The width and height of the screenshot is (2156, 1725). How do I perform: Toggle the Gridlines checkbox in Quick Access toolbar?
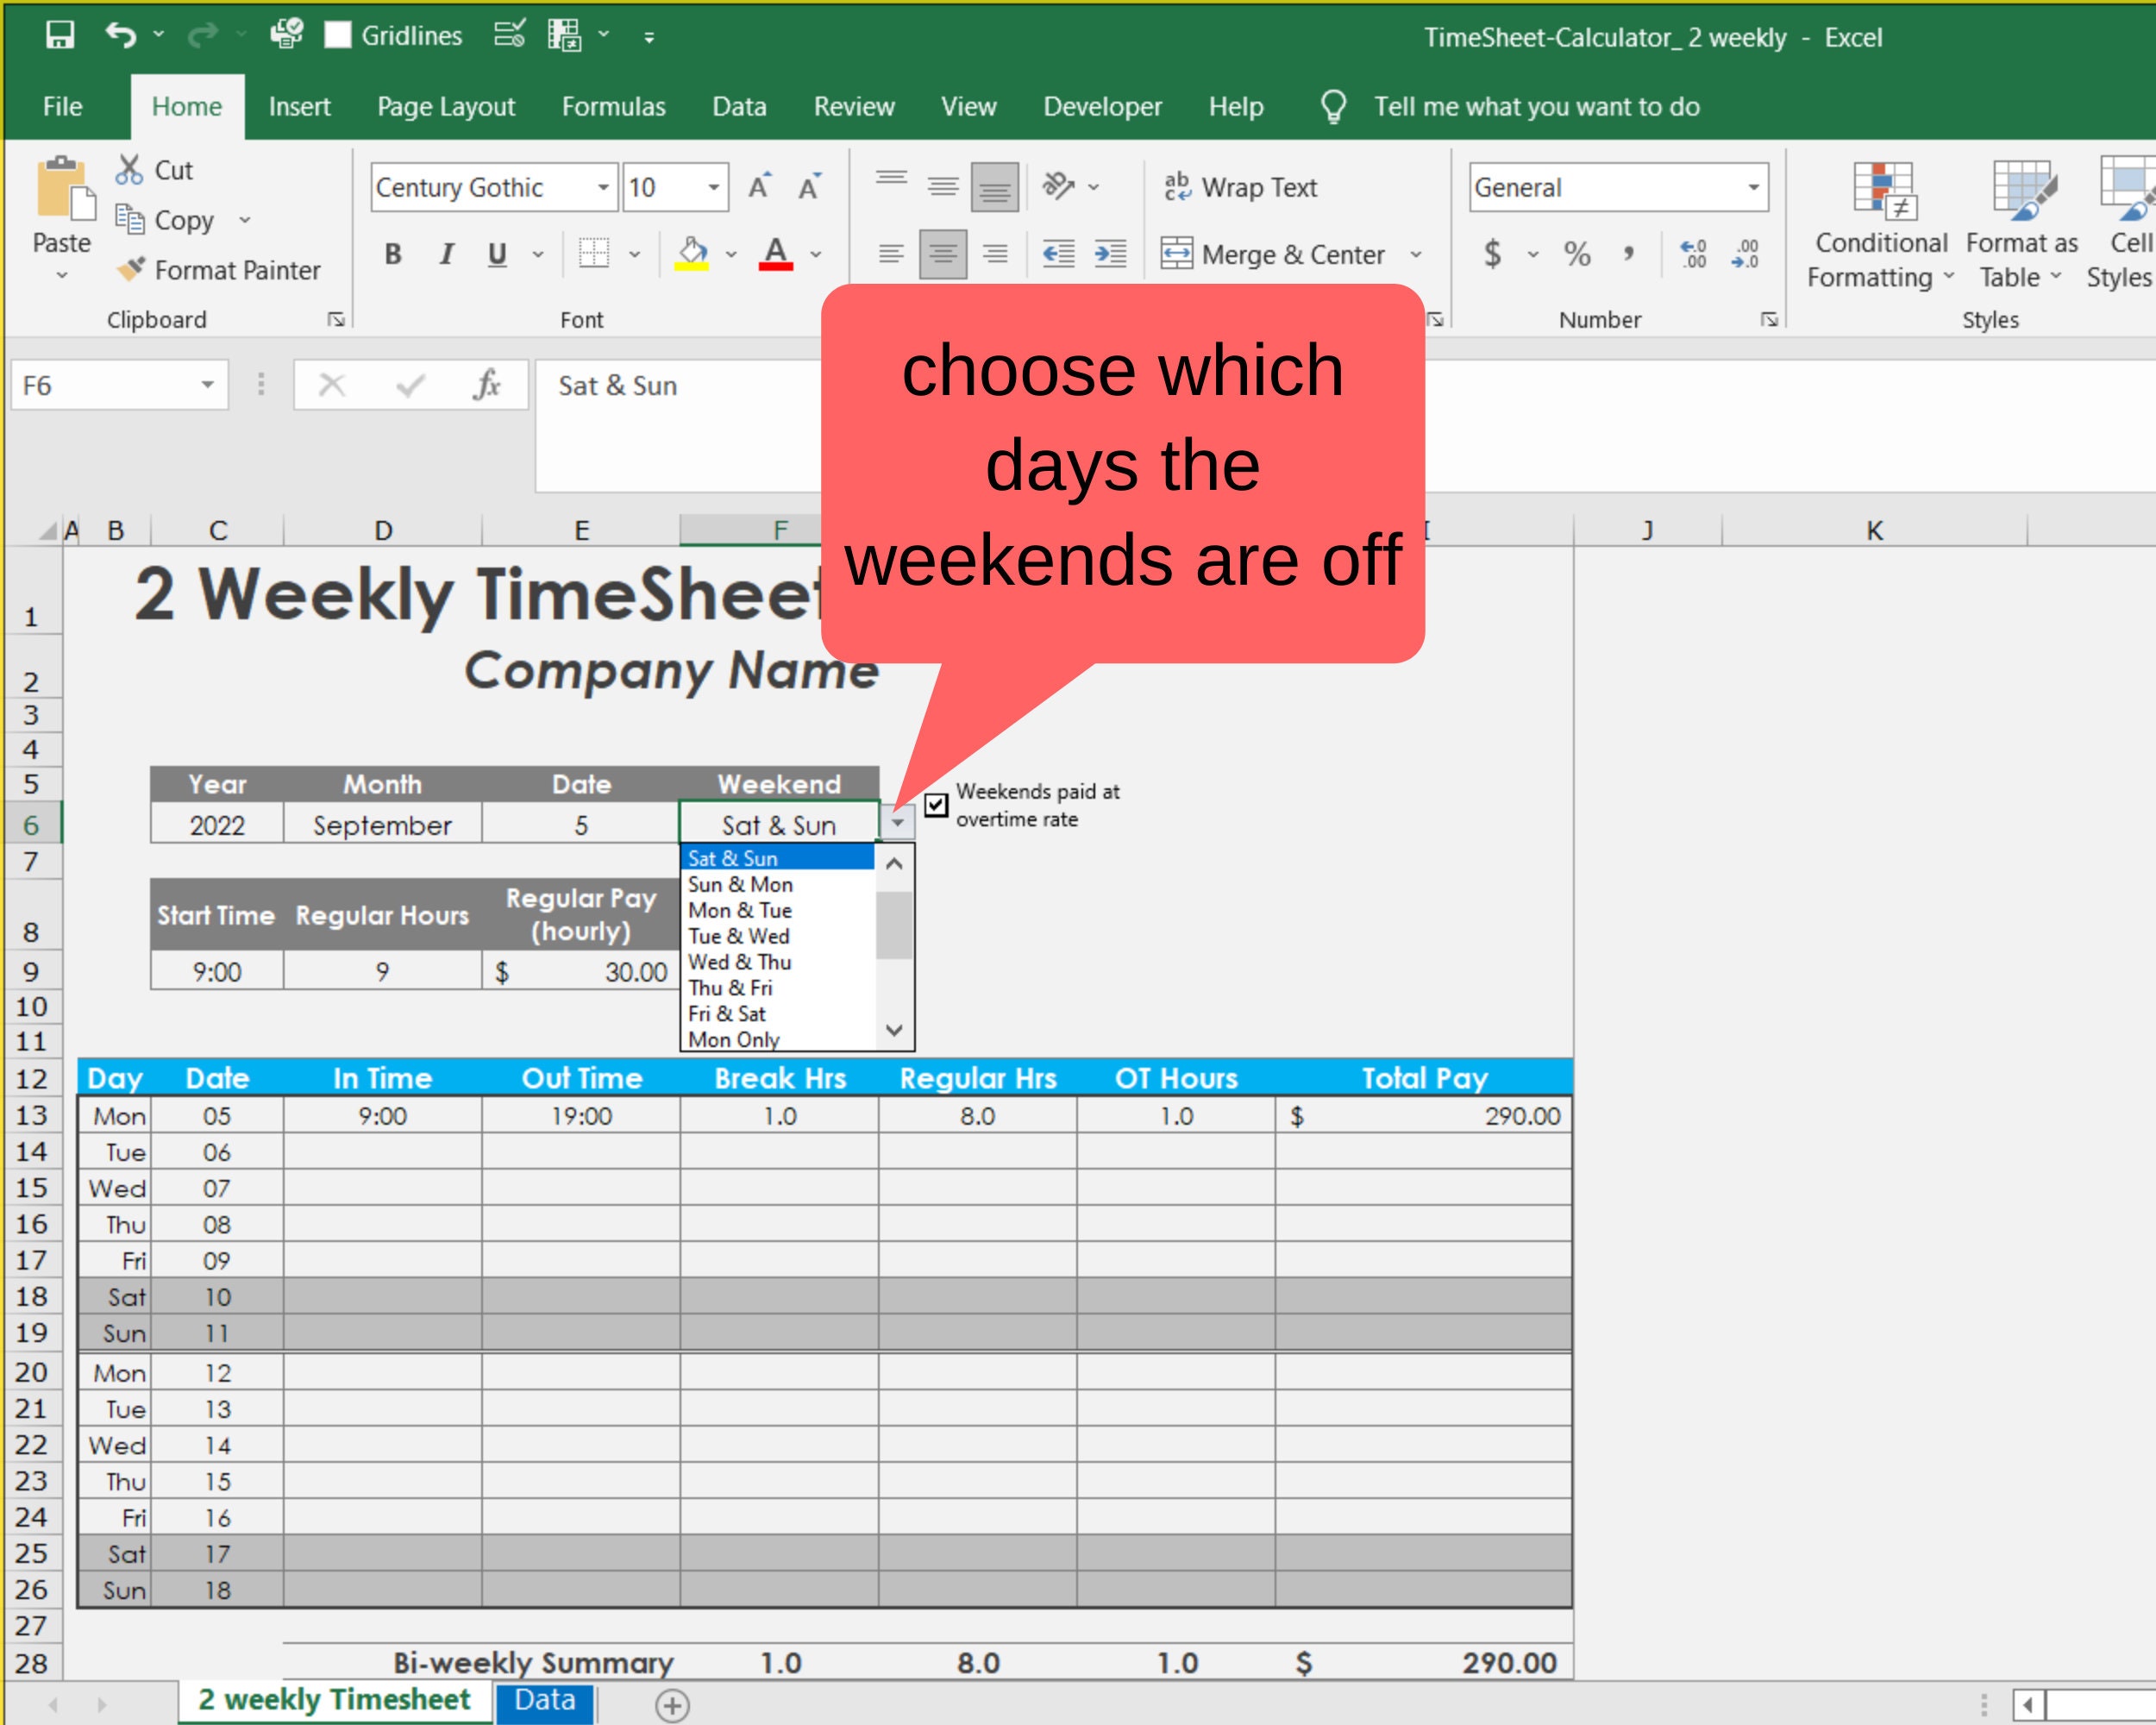(x=339, y=35)
